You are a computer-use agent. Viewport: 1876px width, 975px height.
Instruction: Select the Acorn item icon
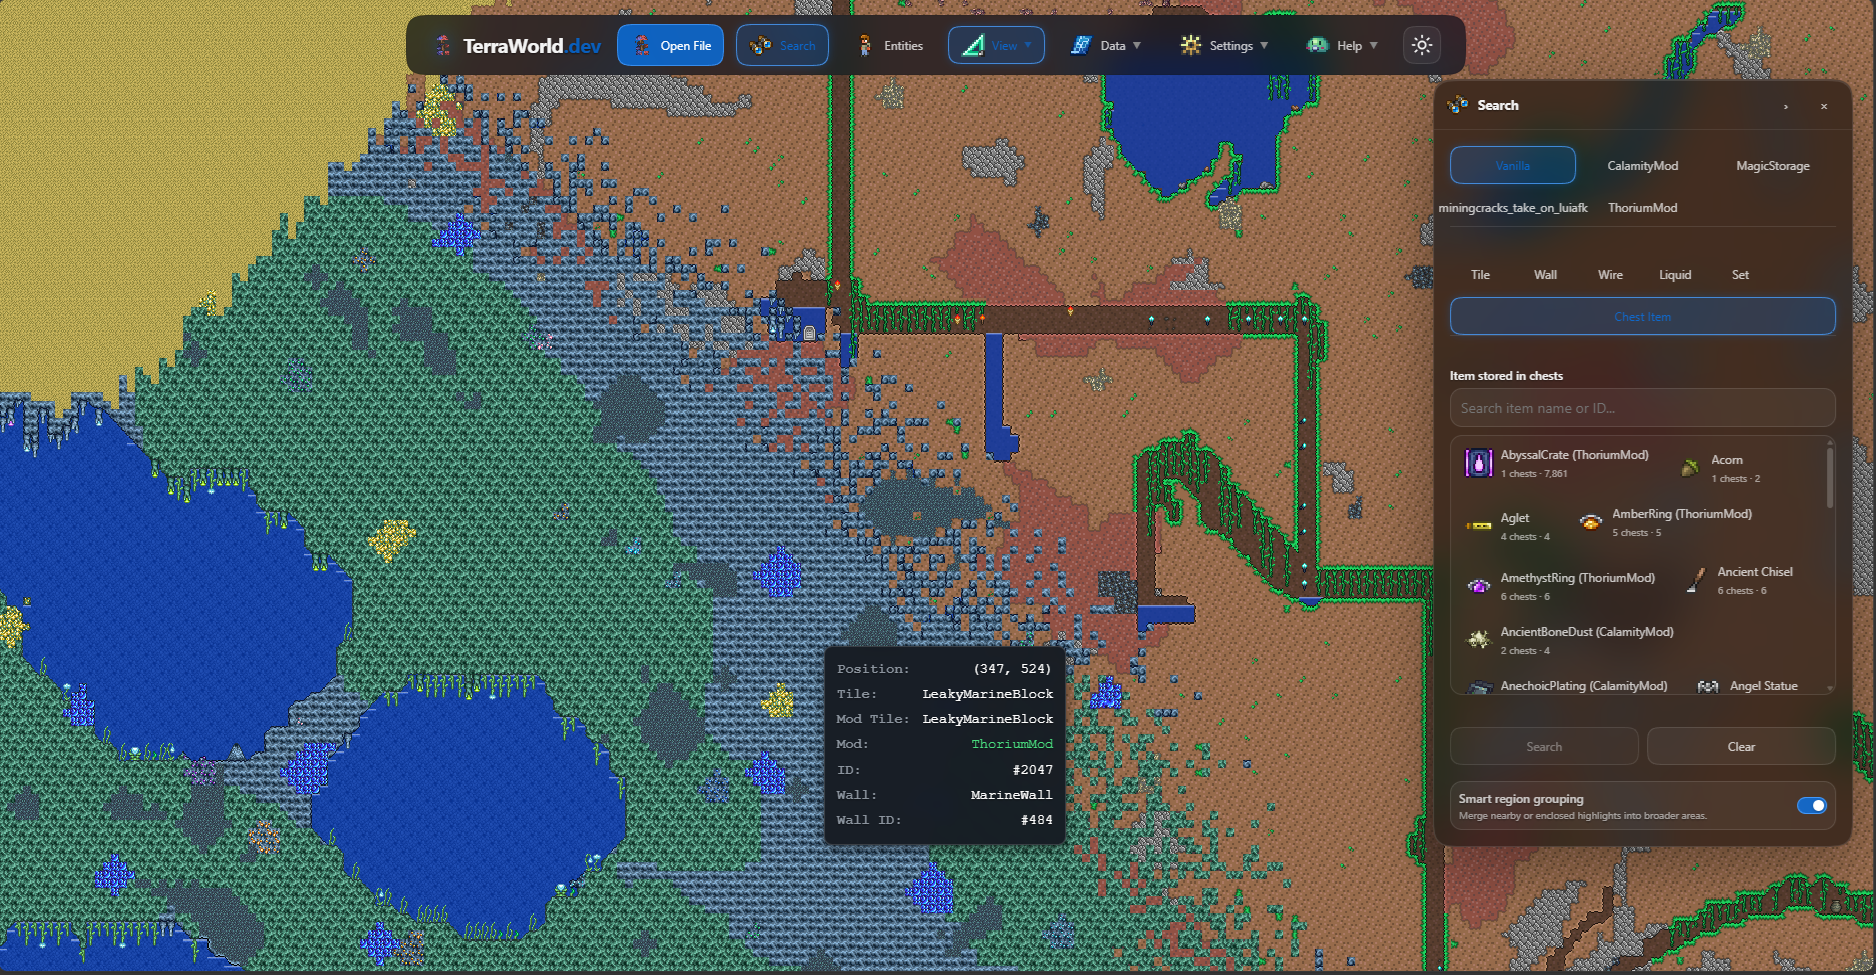(x=1690, y=467)
